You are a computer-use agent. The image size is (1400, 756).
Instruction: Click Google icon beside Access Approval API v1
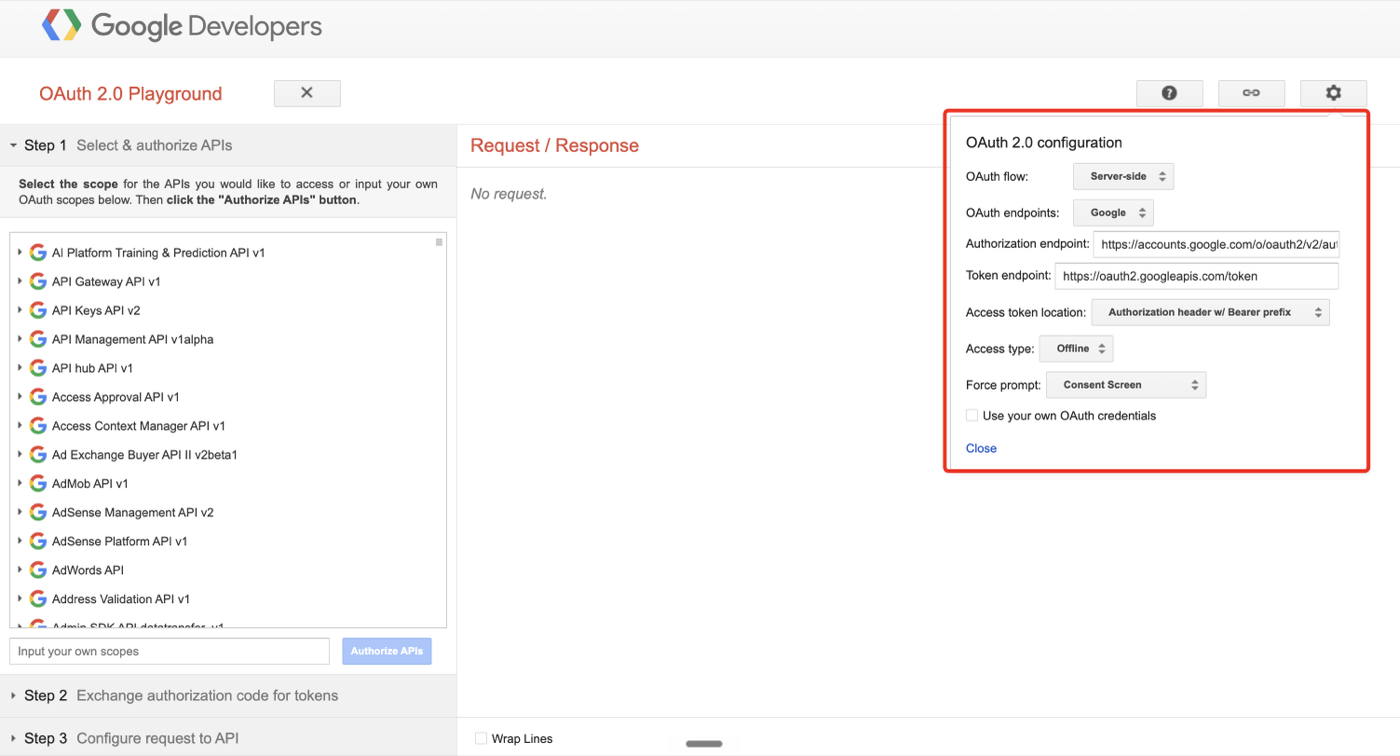coord(38,397)
